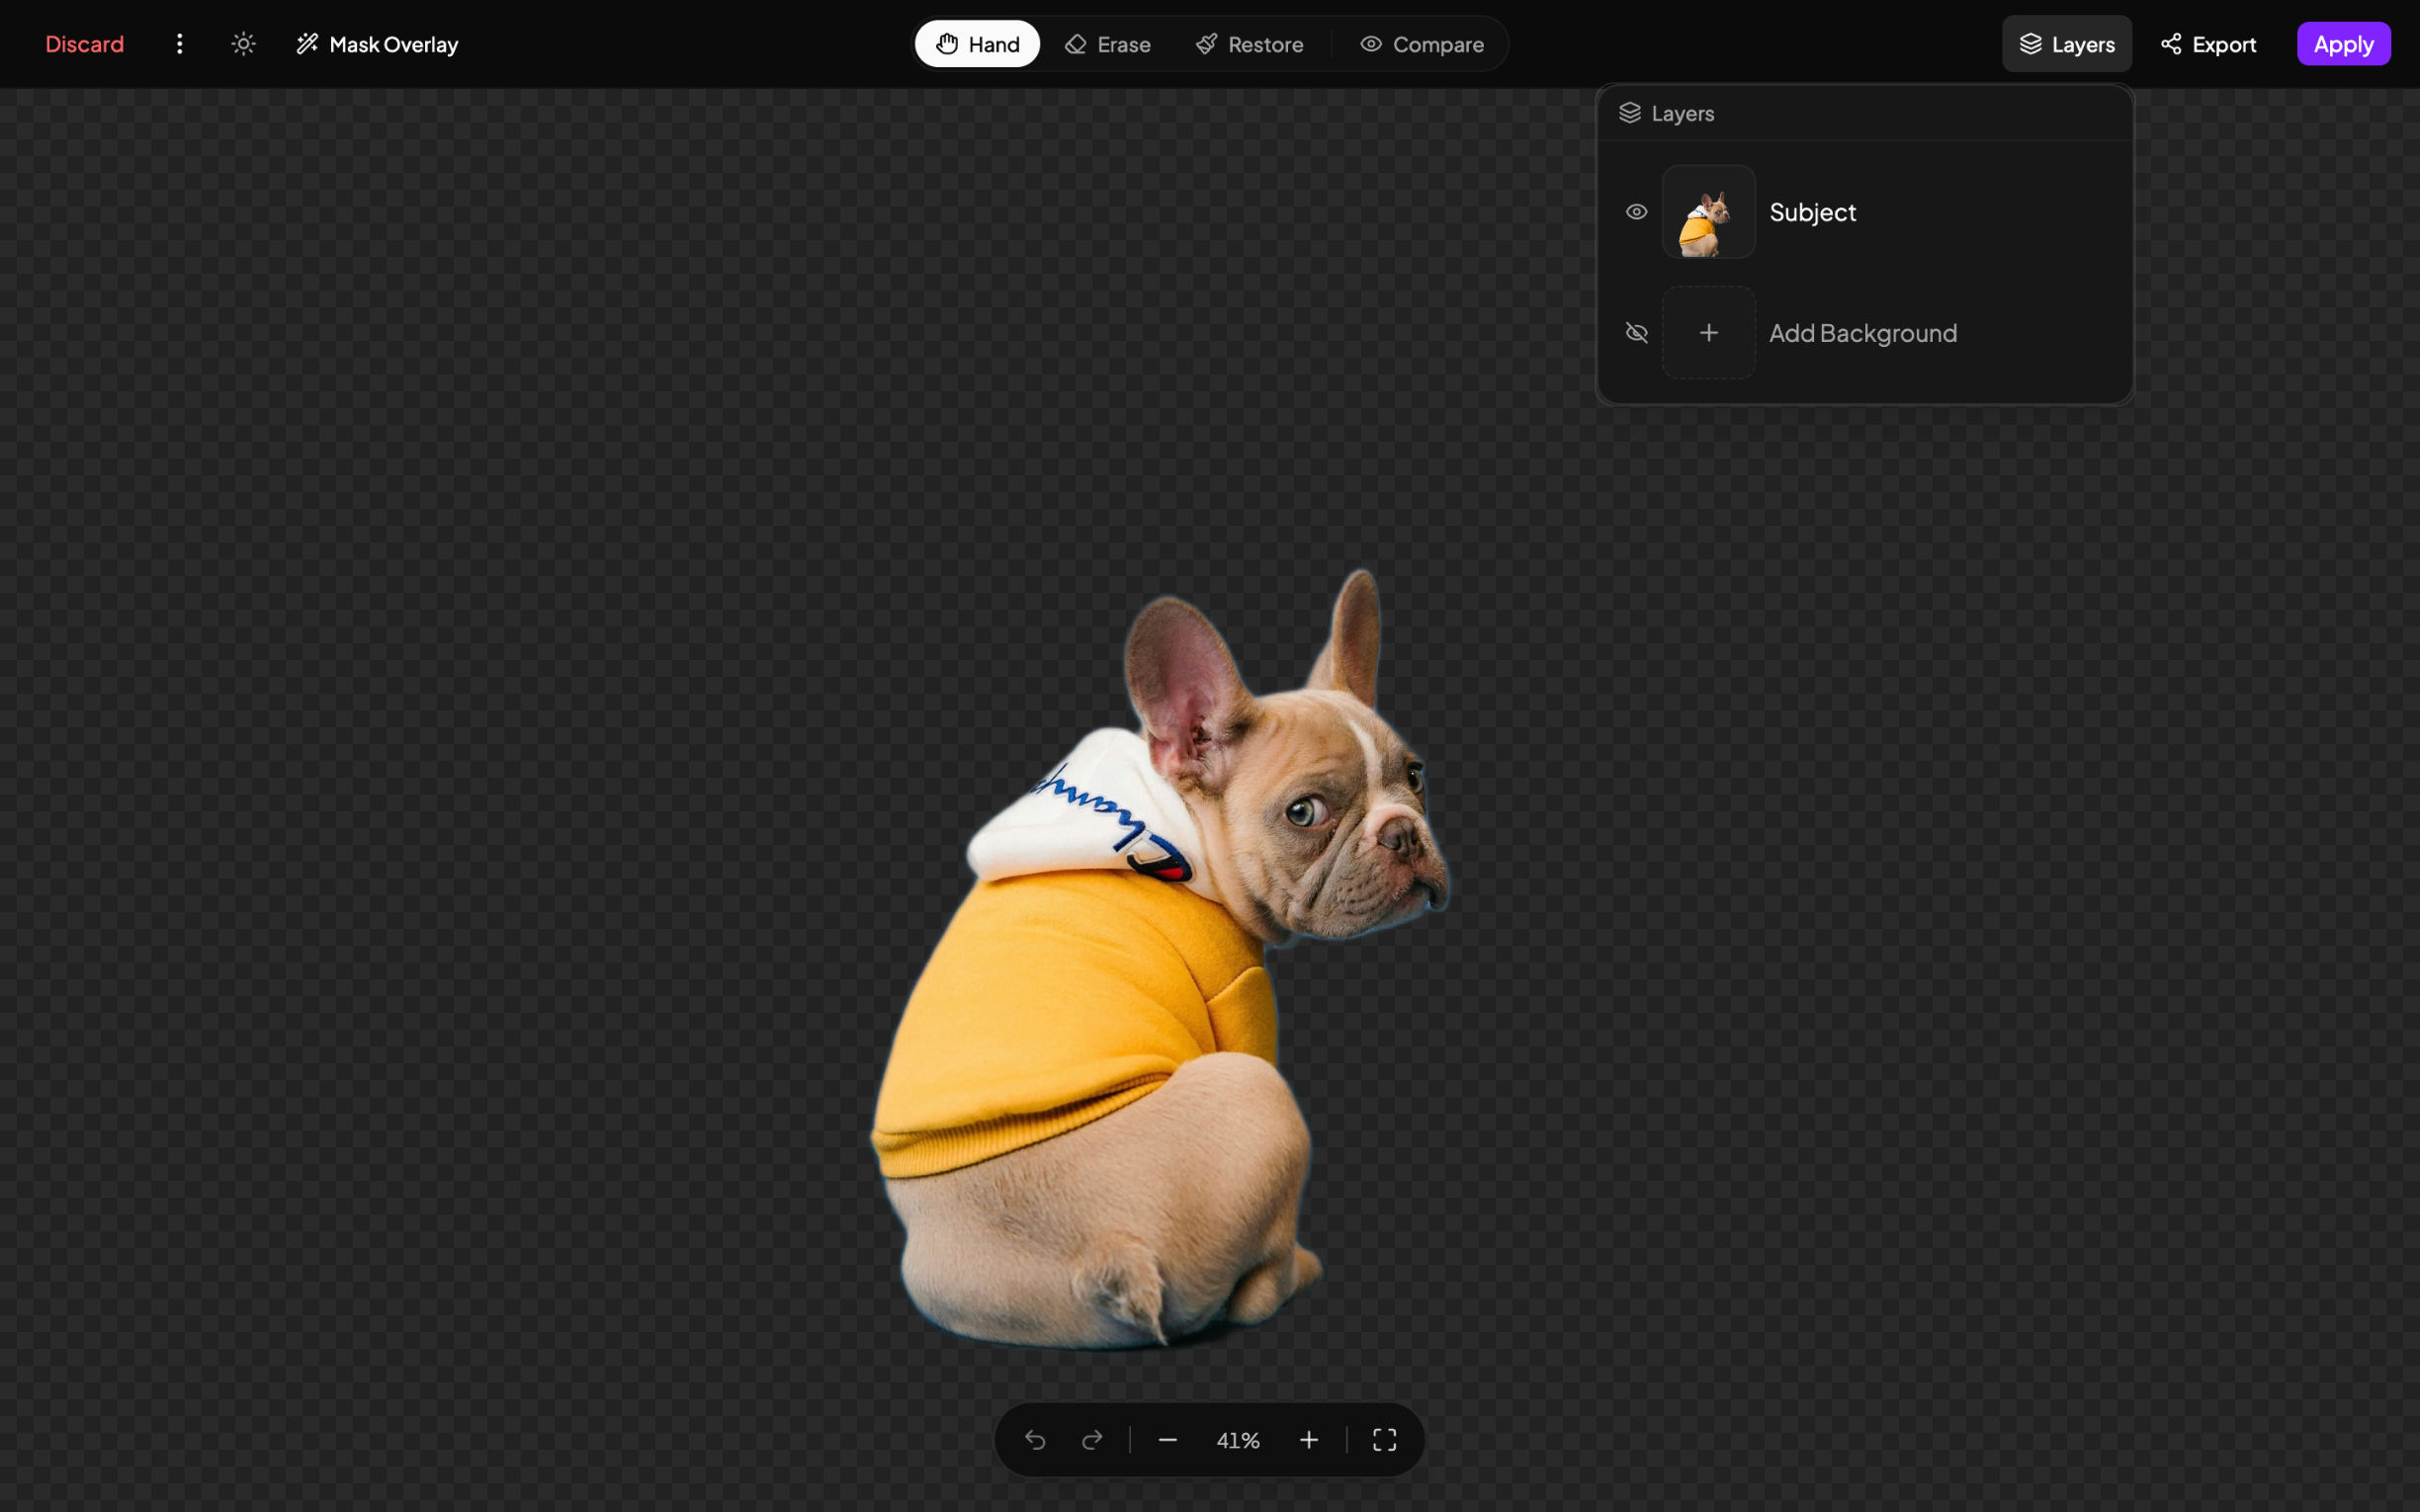2420x1512 pixels.
Task: Undo the last action
Action: point(1035,1440)
